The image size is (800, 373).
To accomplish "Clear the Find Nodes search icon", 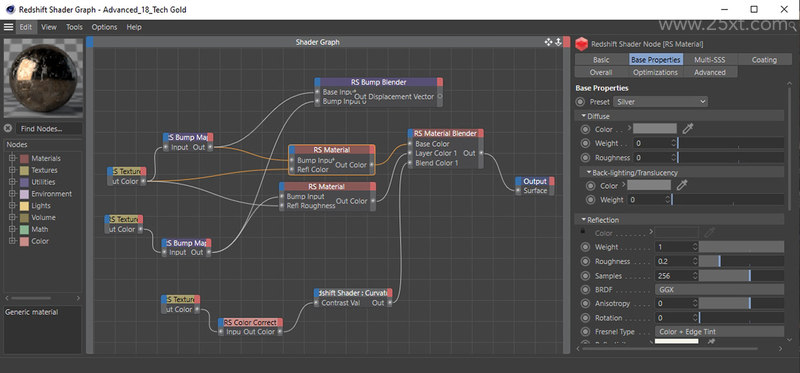I will (x=8, y=129).
